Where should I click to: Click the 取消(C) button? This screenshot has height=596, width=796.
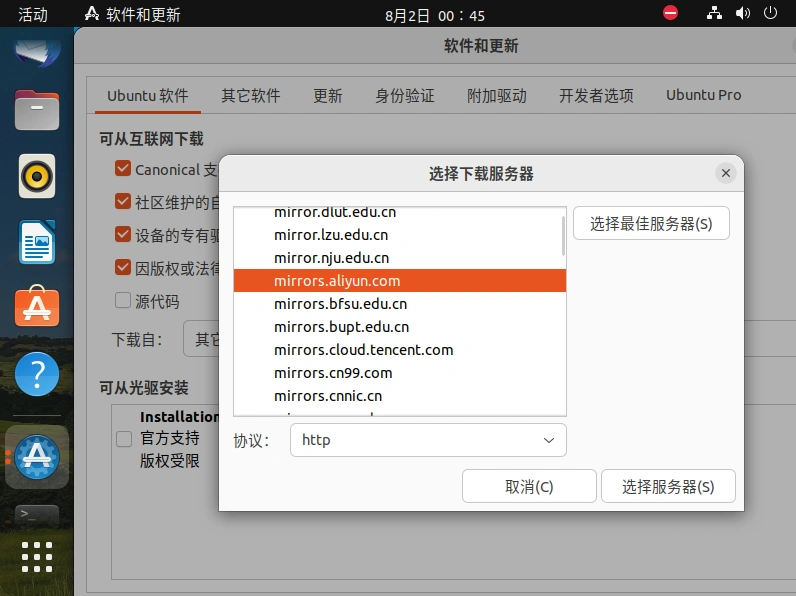[529, 486]
